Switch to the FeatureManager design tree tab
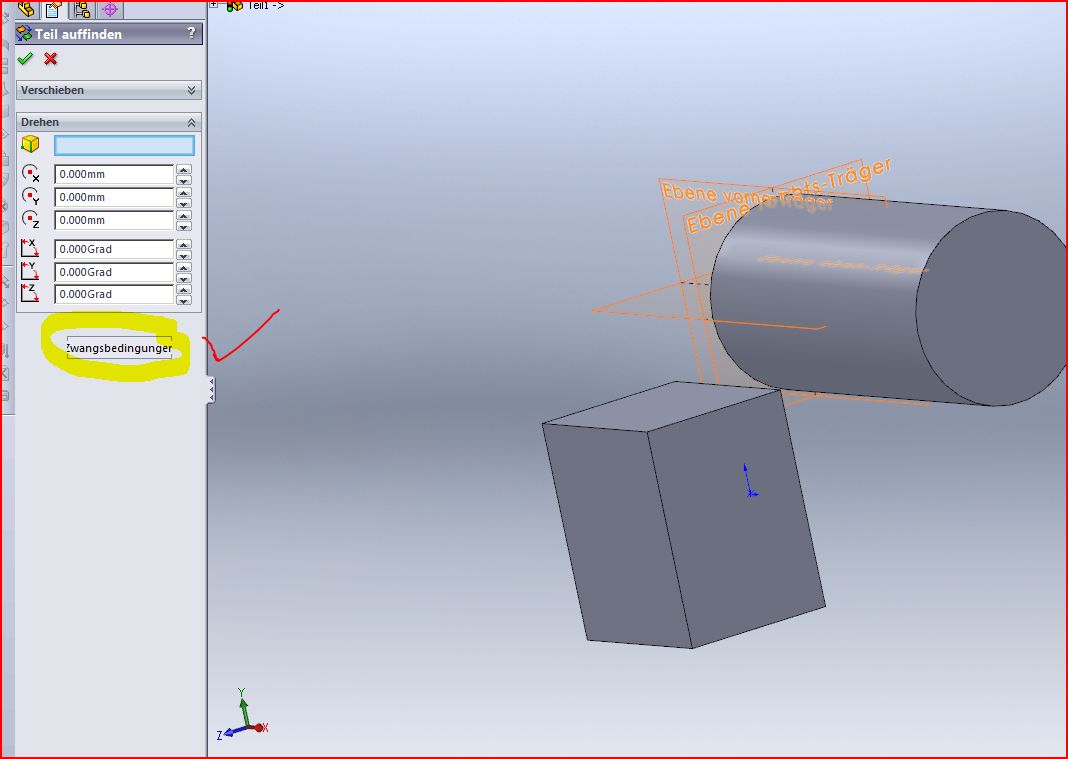The image size is (1068, 759). (26, 9)
